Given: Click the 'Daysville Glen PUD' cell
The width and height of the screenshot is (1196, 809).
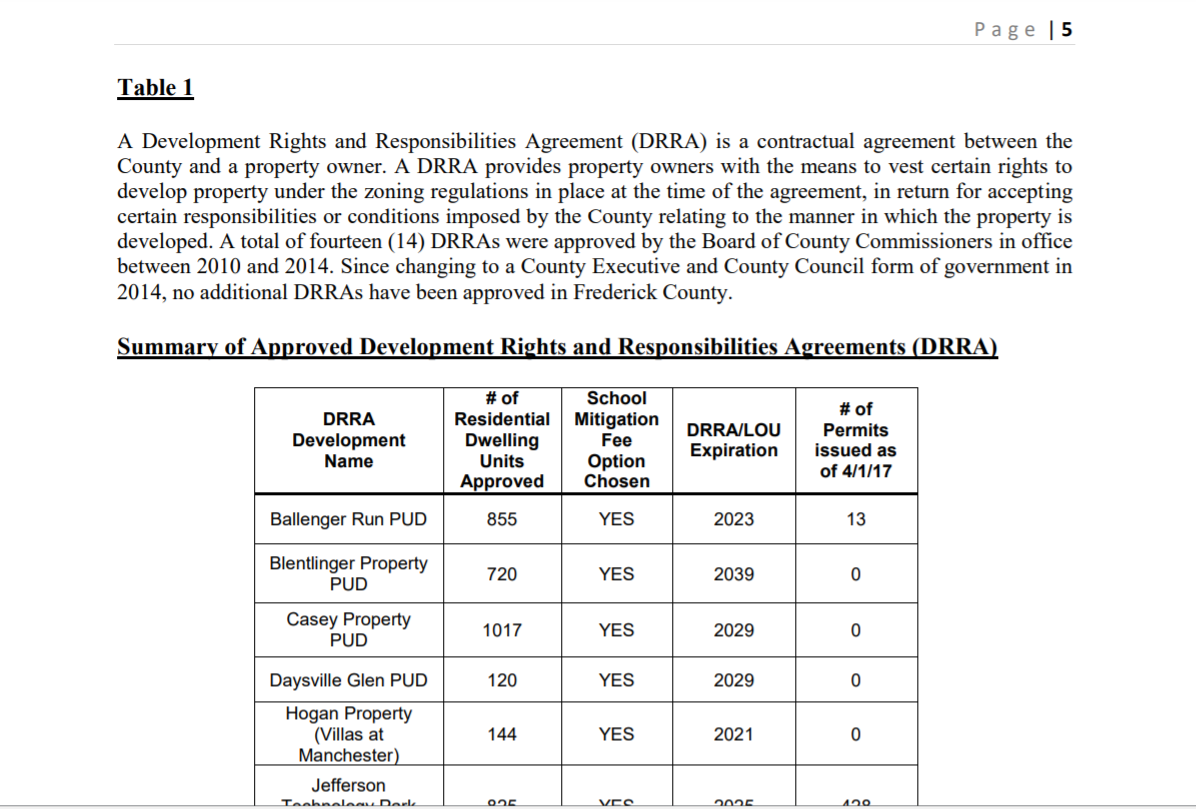Looking at the screenshot, I should [x=348, y=681].
